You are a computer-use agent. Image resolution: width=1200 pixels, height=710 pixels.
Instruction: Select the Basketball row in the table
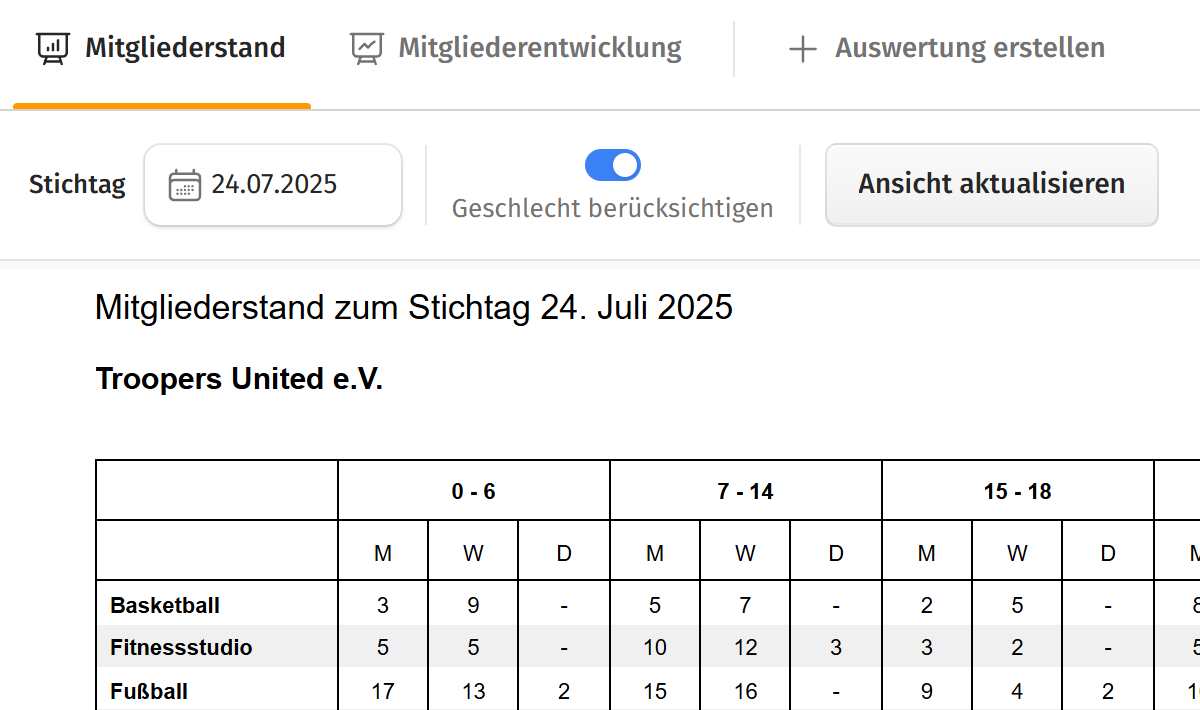pos(164,605)
